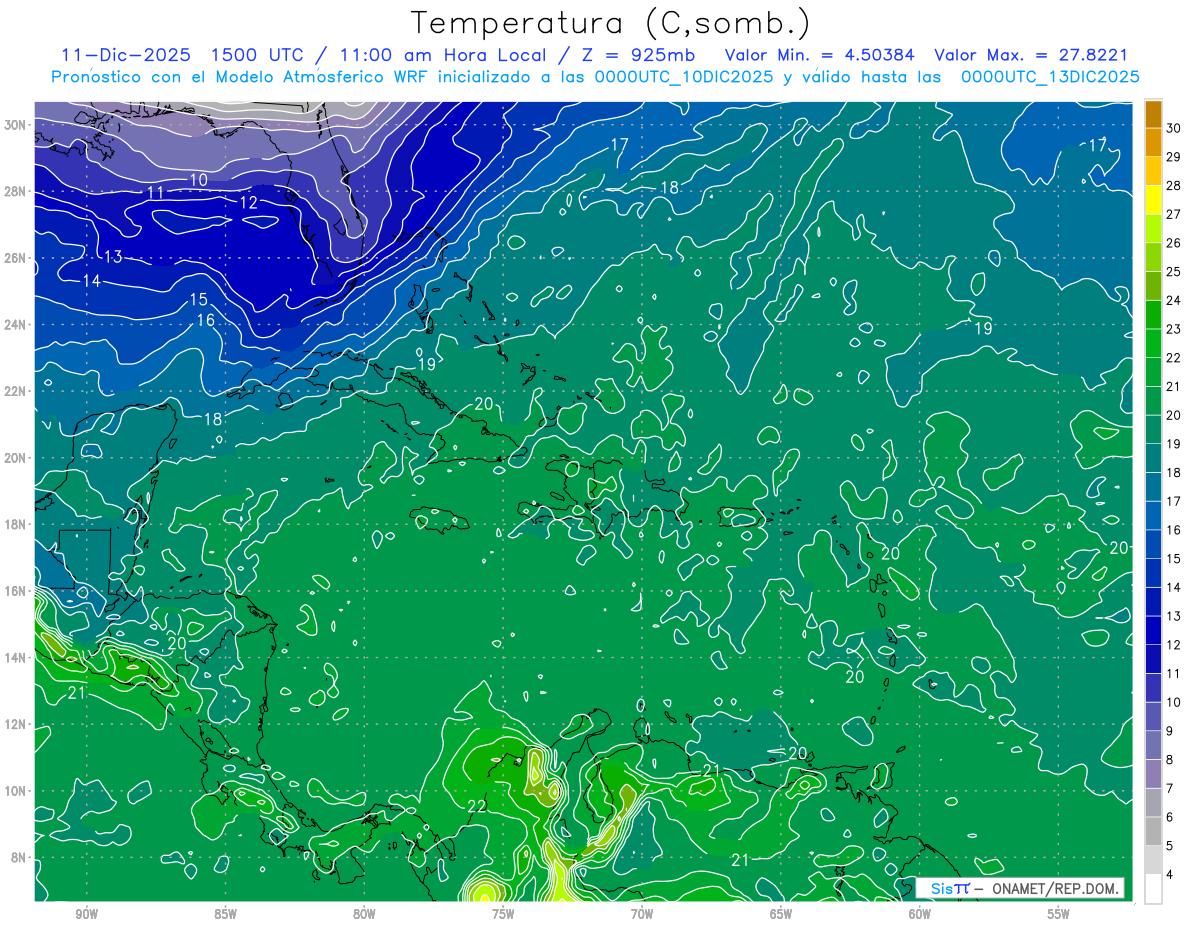Click the forecast end '0000UTC_13DIC2025' text
This screenshot has height=927, width=1200.
(x=1050, y=77)
